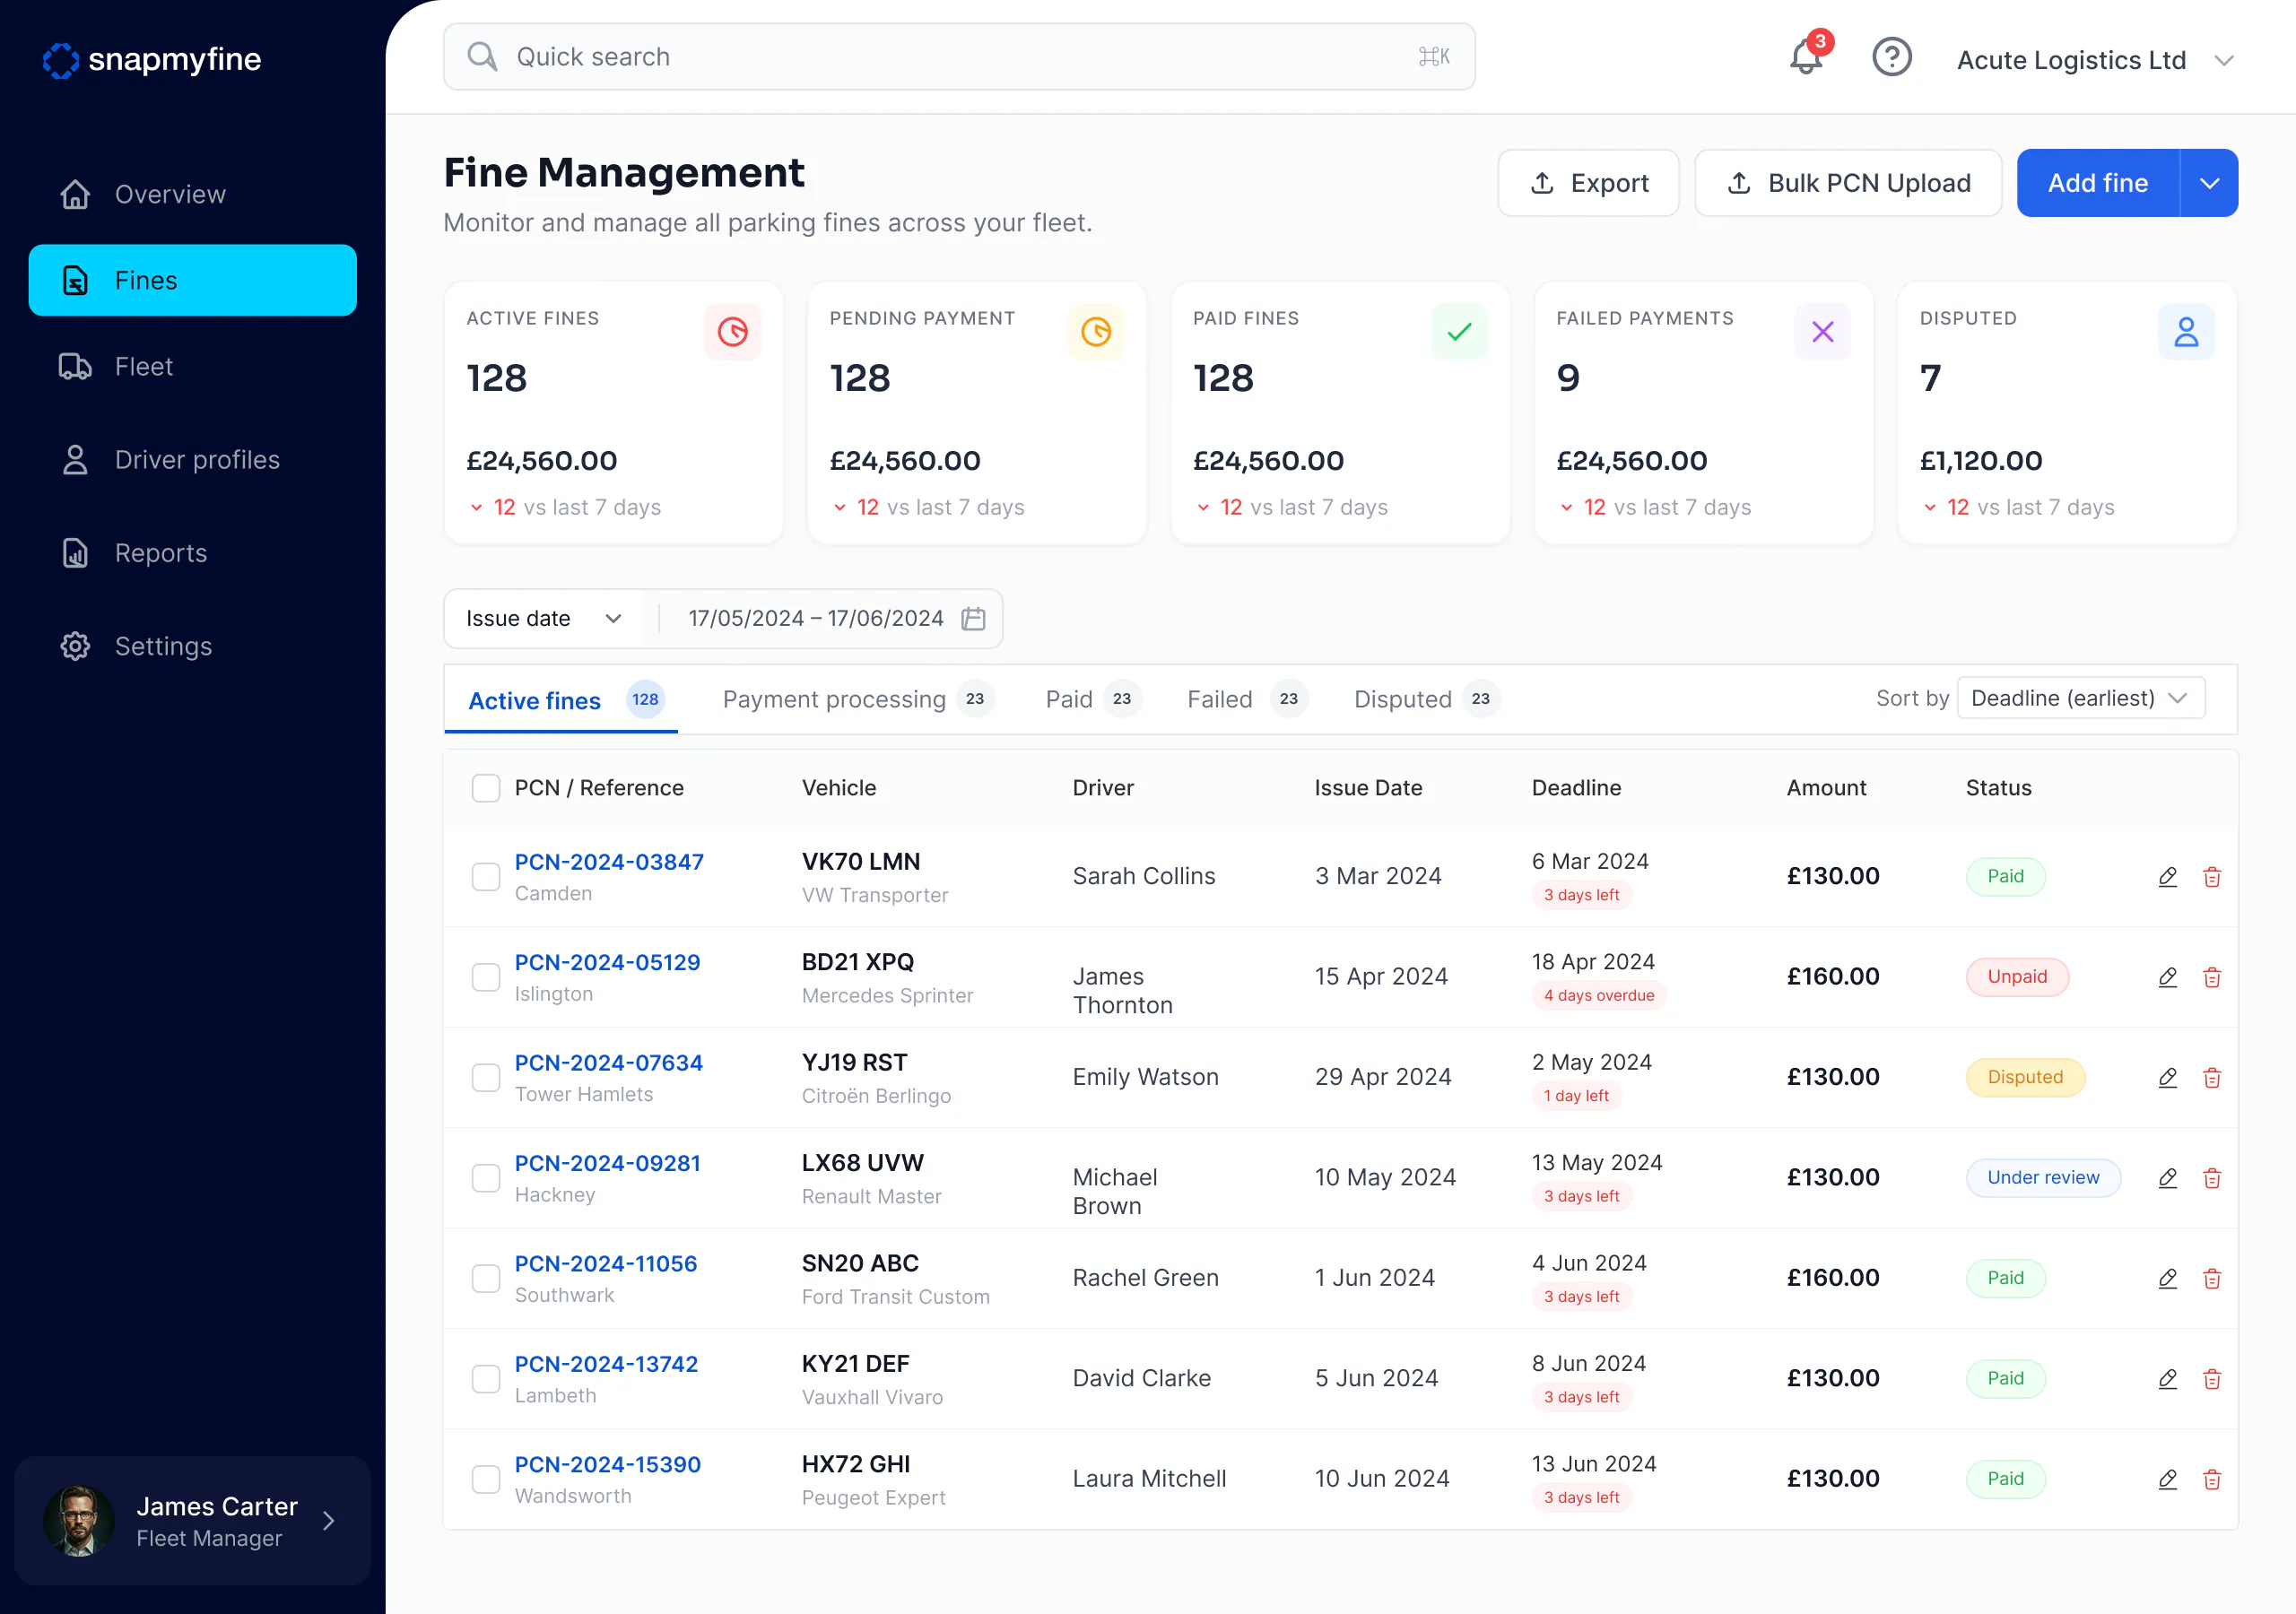Edit fine PCN-2024-09281
This screenshot has width=2296, height=1614.
pyautogui.click(x=2168, y=1178)
